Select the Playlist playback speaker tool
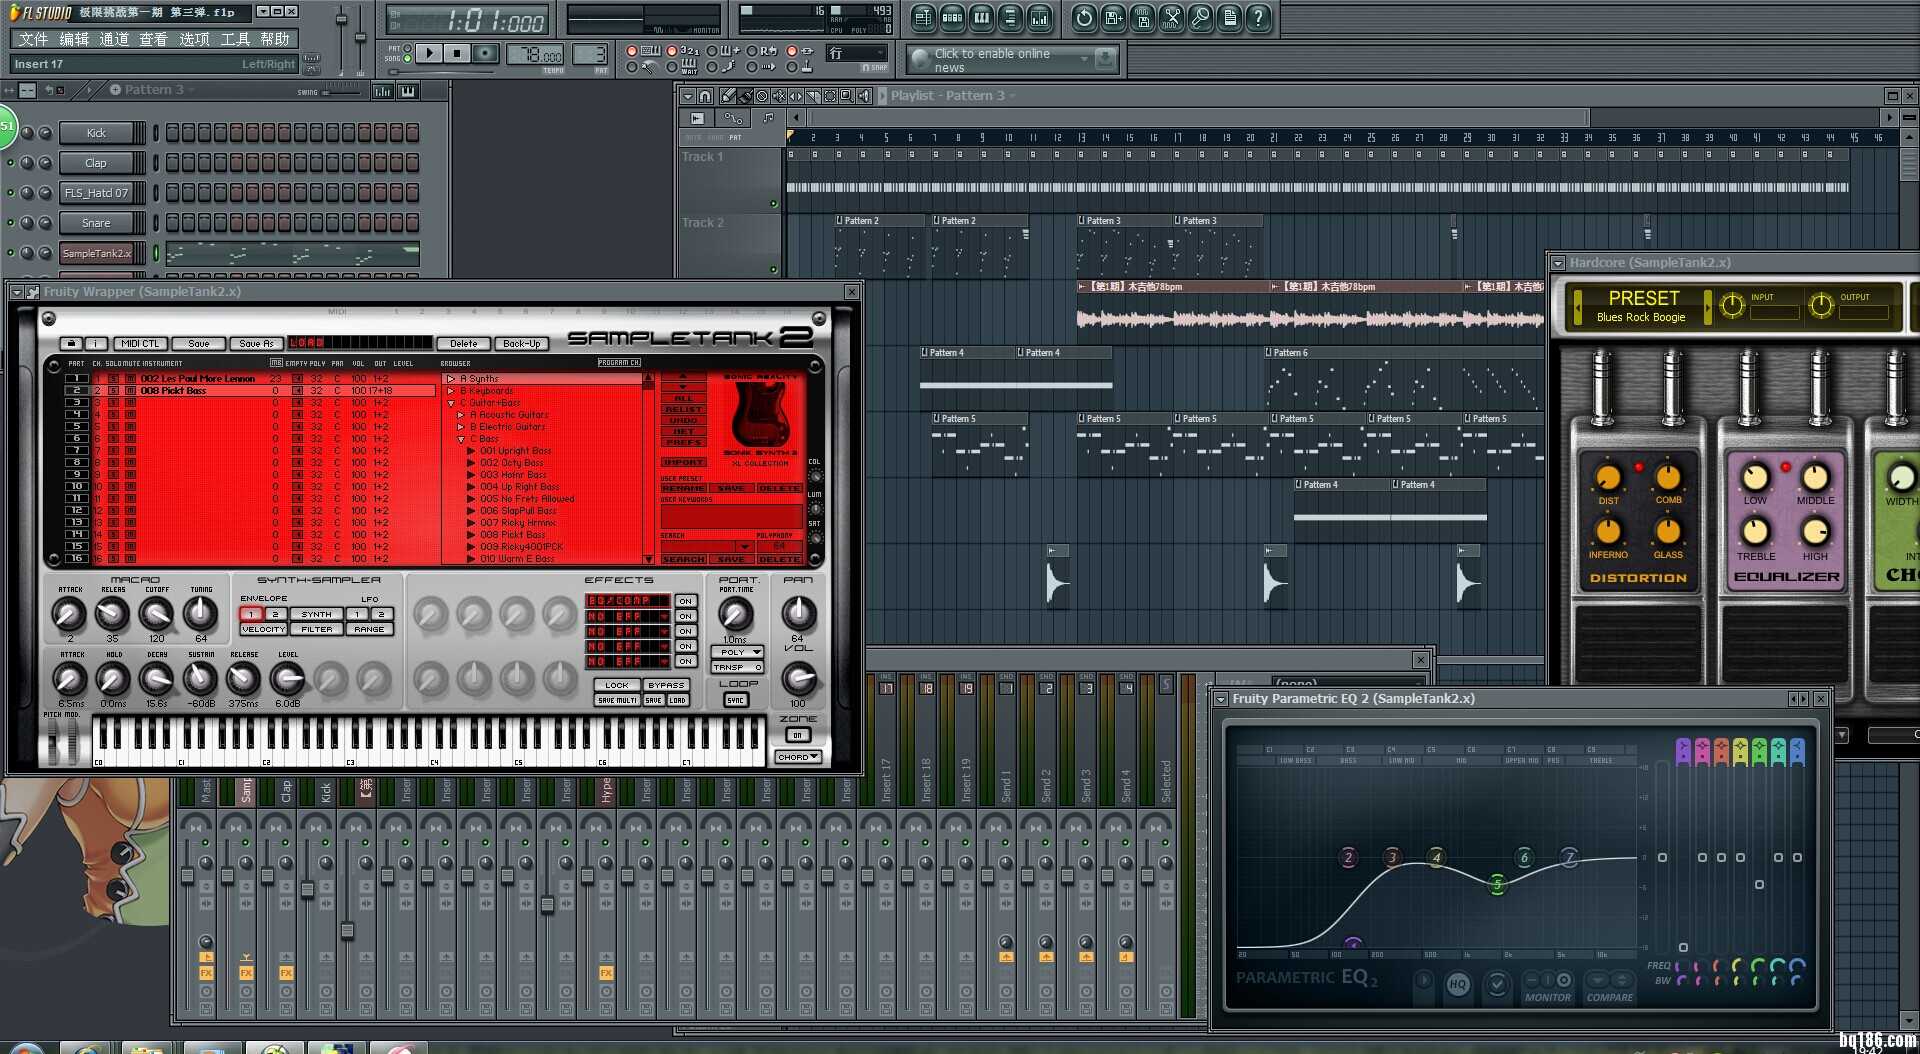This screenshot has height=1054, width=1920. click(x=864, y=96)
